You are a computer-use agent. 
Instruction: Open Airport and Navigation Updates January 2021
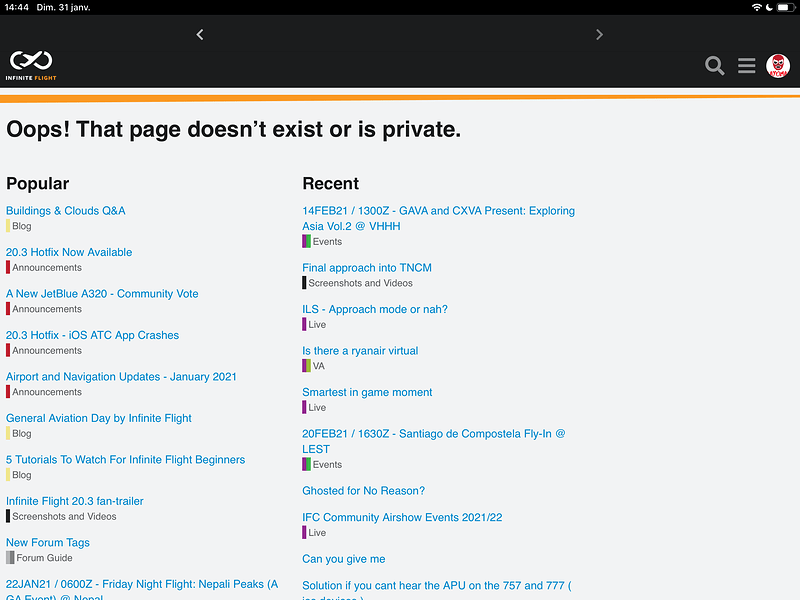[x=121, y=377]
